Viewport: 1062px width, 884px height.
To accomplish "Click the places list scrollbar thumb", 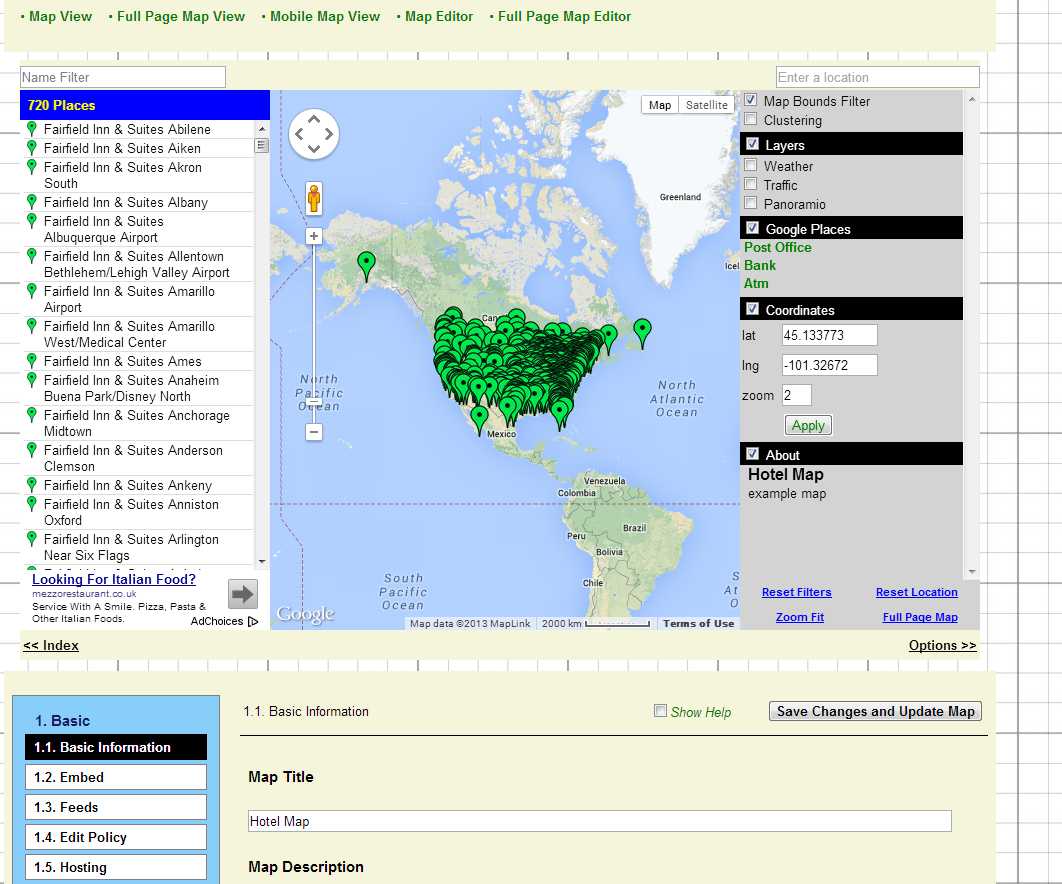I will [x=261, y=146].
